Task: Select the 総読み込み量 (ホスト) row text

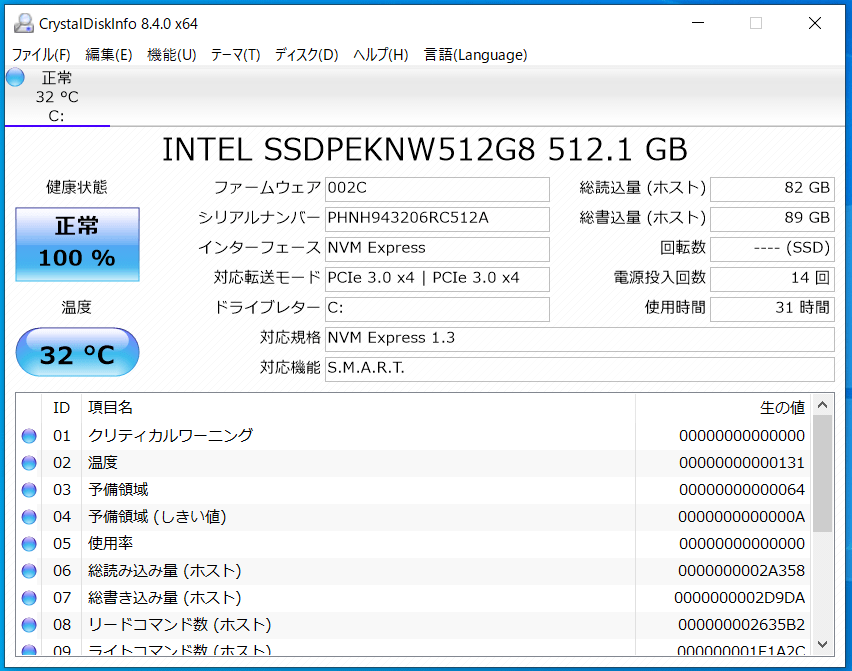Action: [165, 571]
